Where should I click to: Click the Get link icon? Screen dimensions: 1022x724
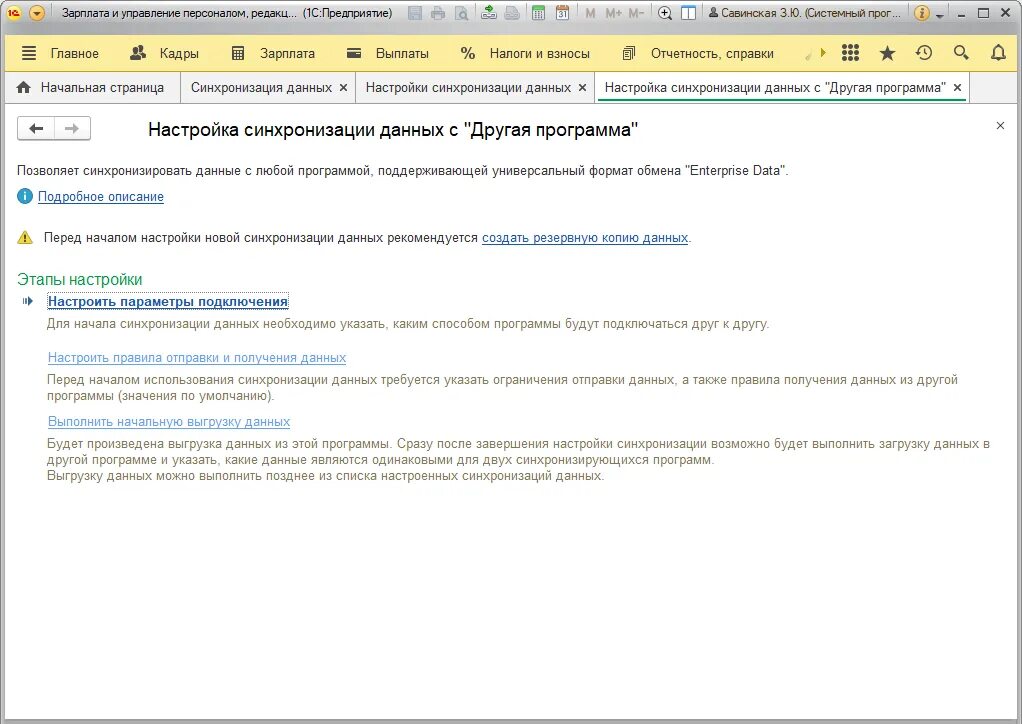pyautogui.click(x=489, y=12)
